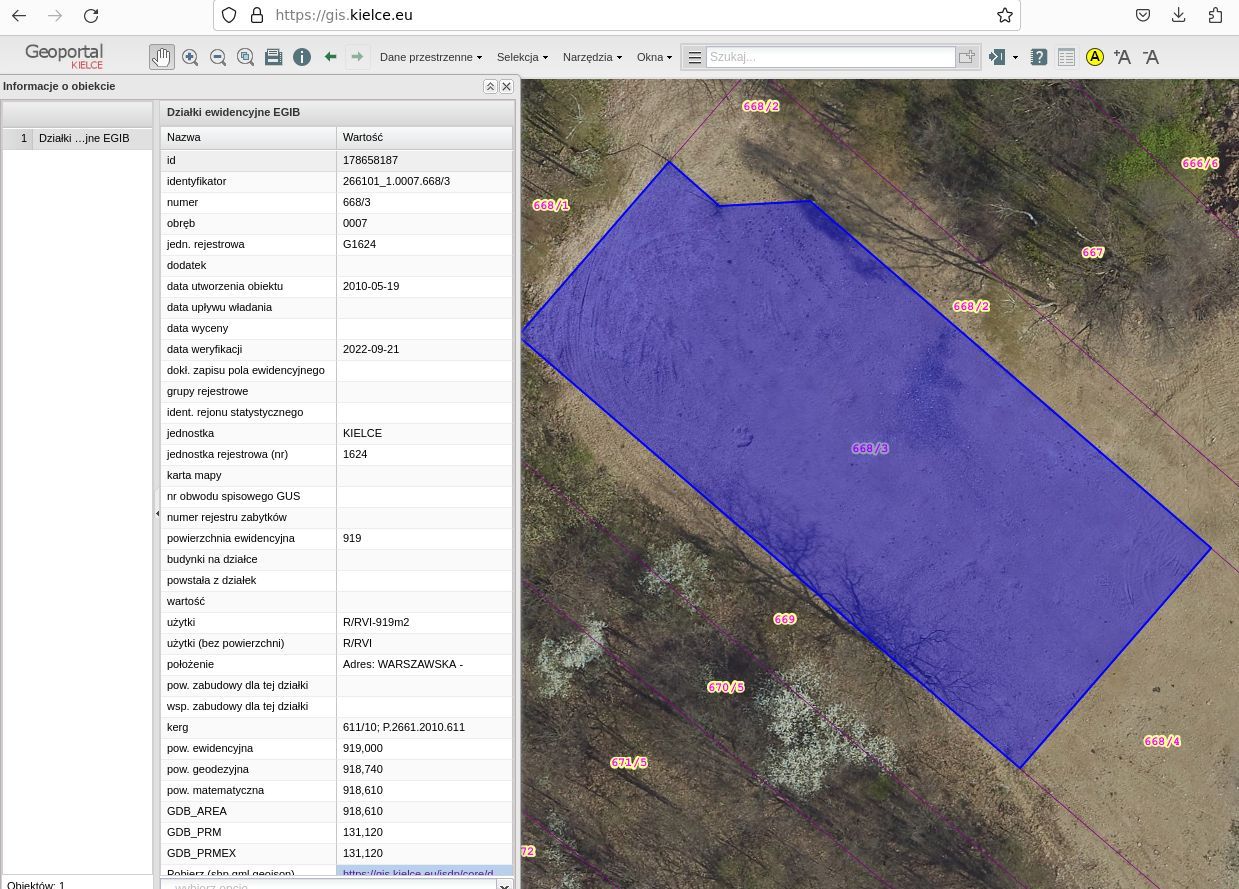This screenshot has width=1239, height=889.
Task: Go to previous map view arrow
Action: pyautogui.click(x=330, y=57)
